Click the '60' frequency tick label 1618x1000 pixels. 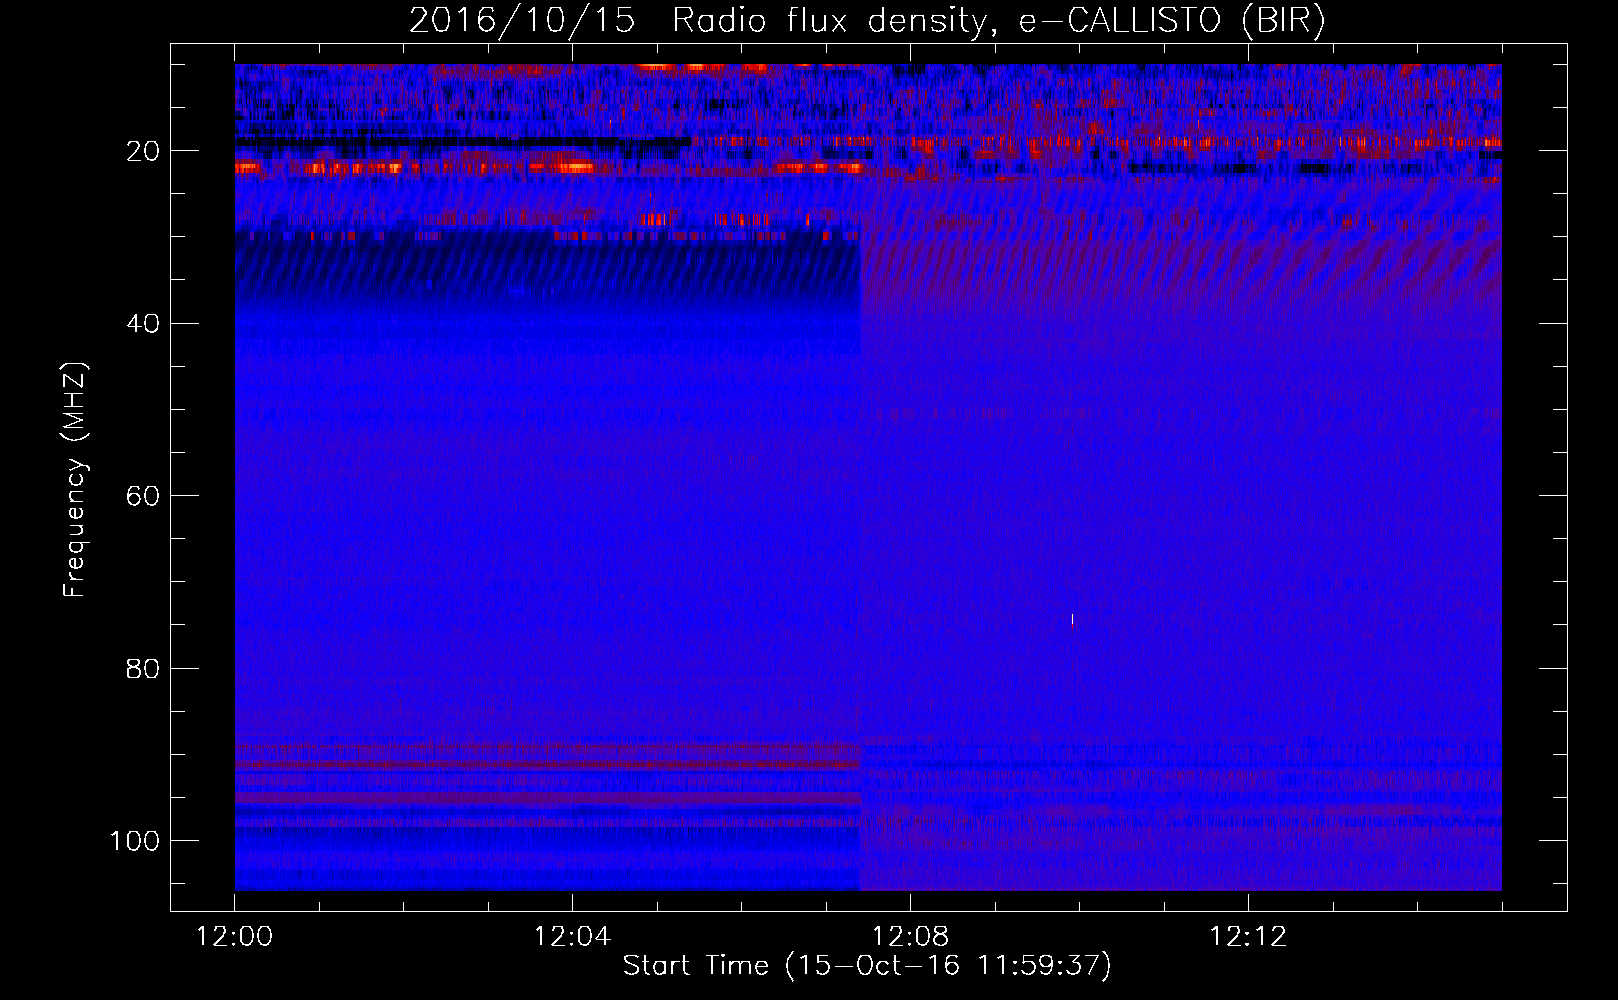tap(144, 496)
